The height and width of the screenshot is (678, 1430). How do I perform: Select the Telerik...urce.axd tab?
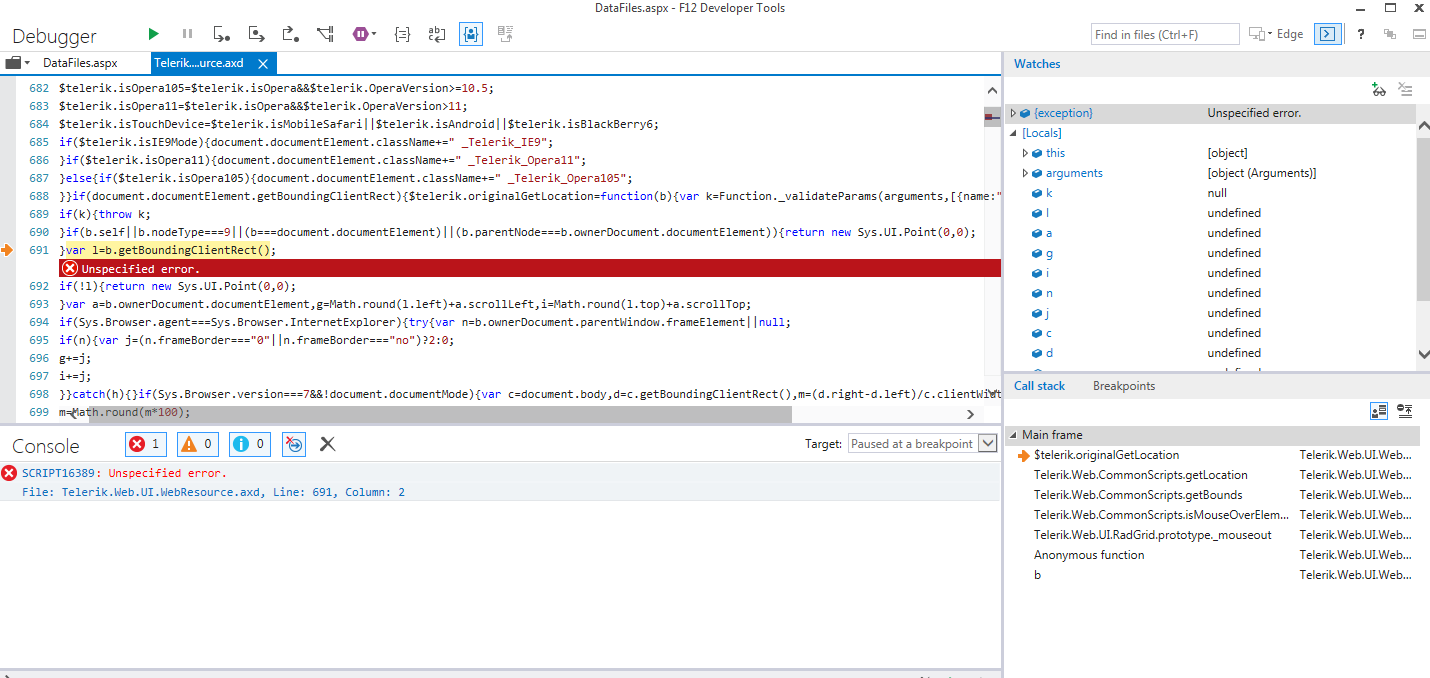[199, 63]
